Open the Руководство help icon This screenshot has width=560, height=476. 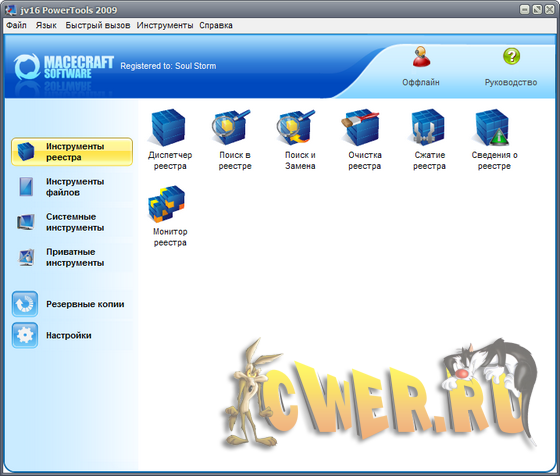(x=511, y=67)
